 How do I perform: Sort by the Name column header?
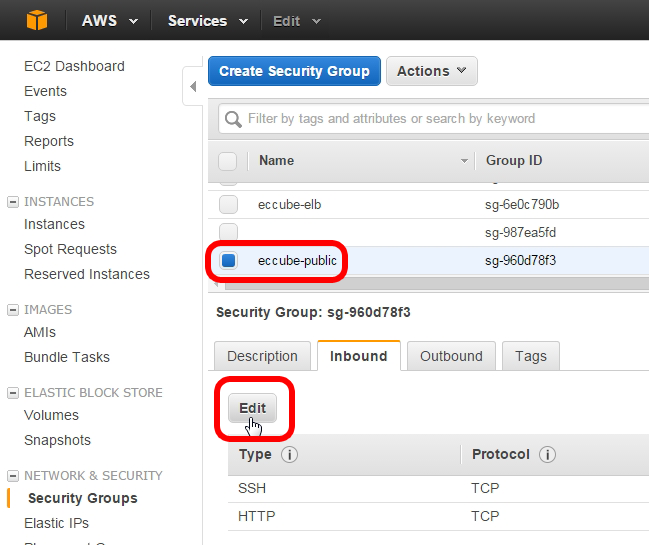coord(276,161)
